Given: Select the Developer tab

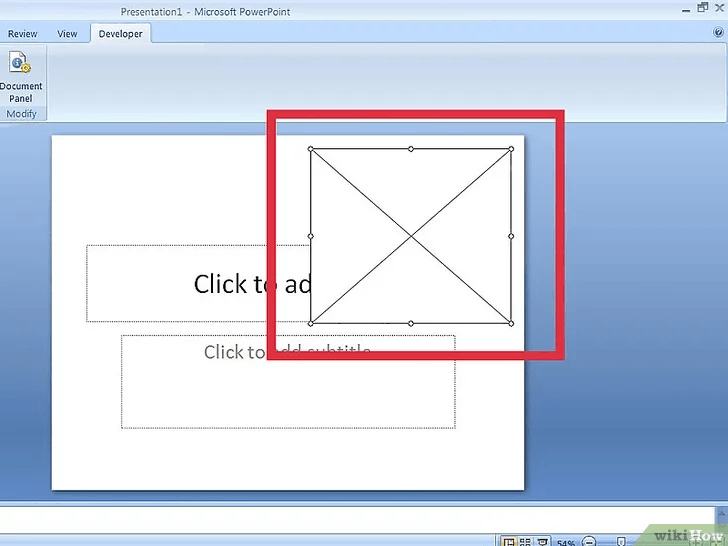Looking at the screenshot, I should click(120, 34).
